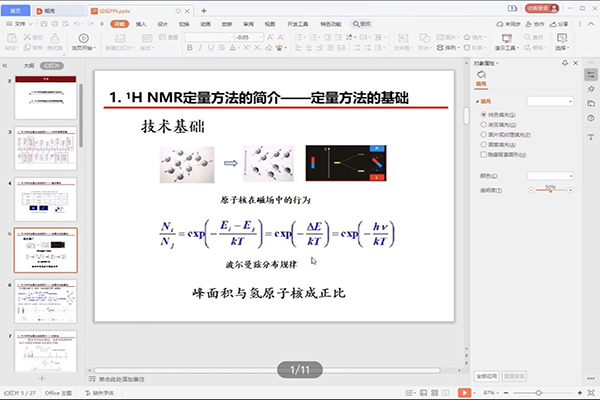Image resolution: width=600 pixels, height=400 pixels.
Task: Open the 颜色 color dropdown
Action: coord(549,176)
